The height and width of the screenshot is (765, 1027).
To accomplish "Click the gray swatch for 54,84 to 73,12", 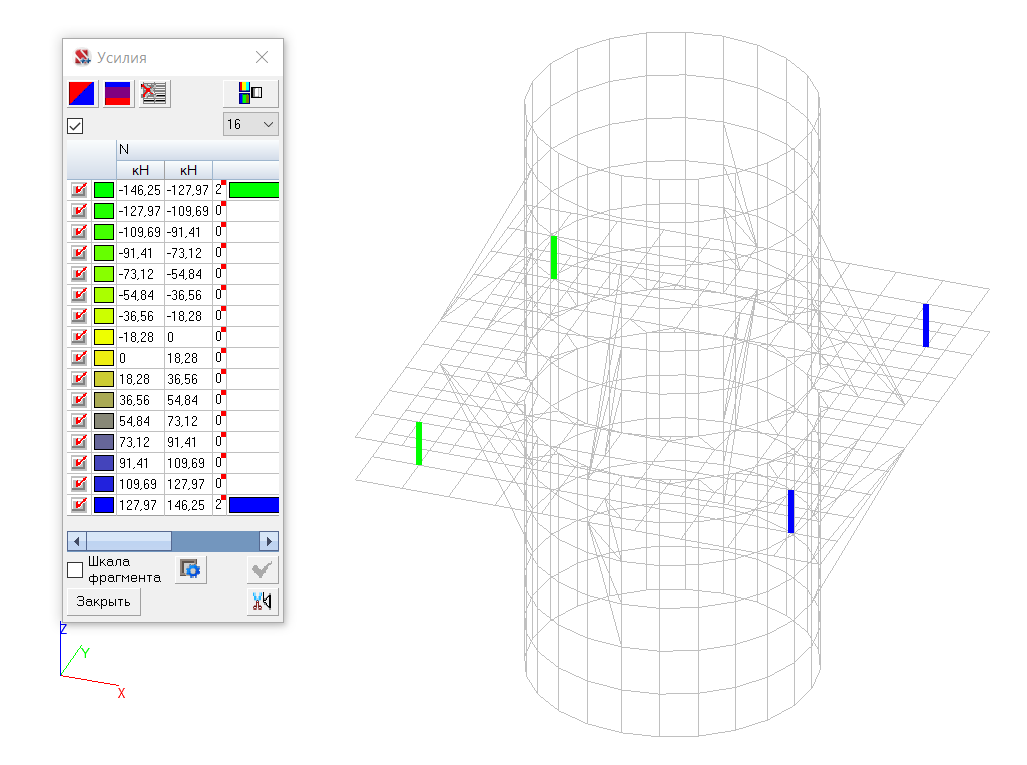I will pyautogui.click(x=104, y=420).
